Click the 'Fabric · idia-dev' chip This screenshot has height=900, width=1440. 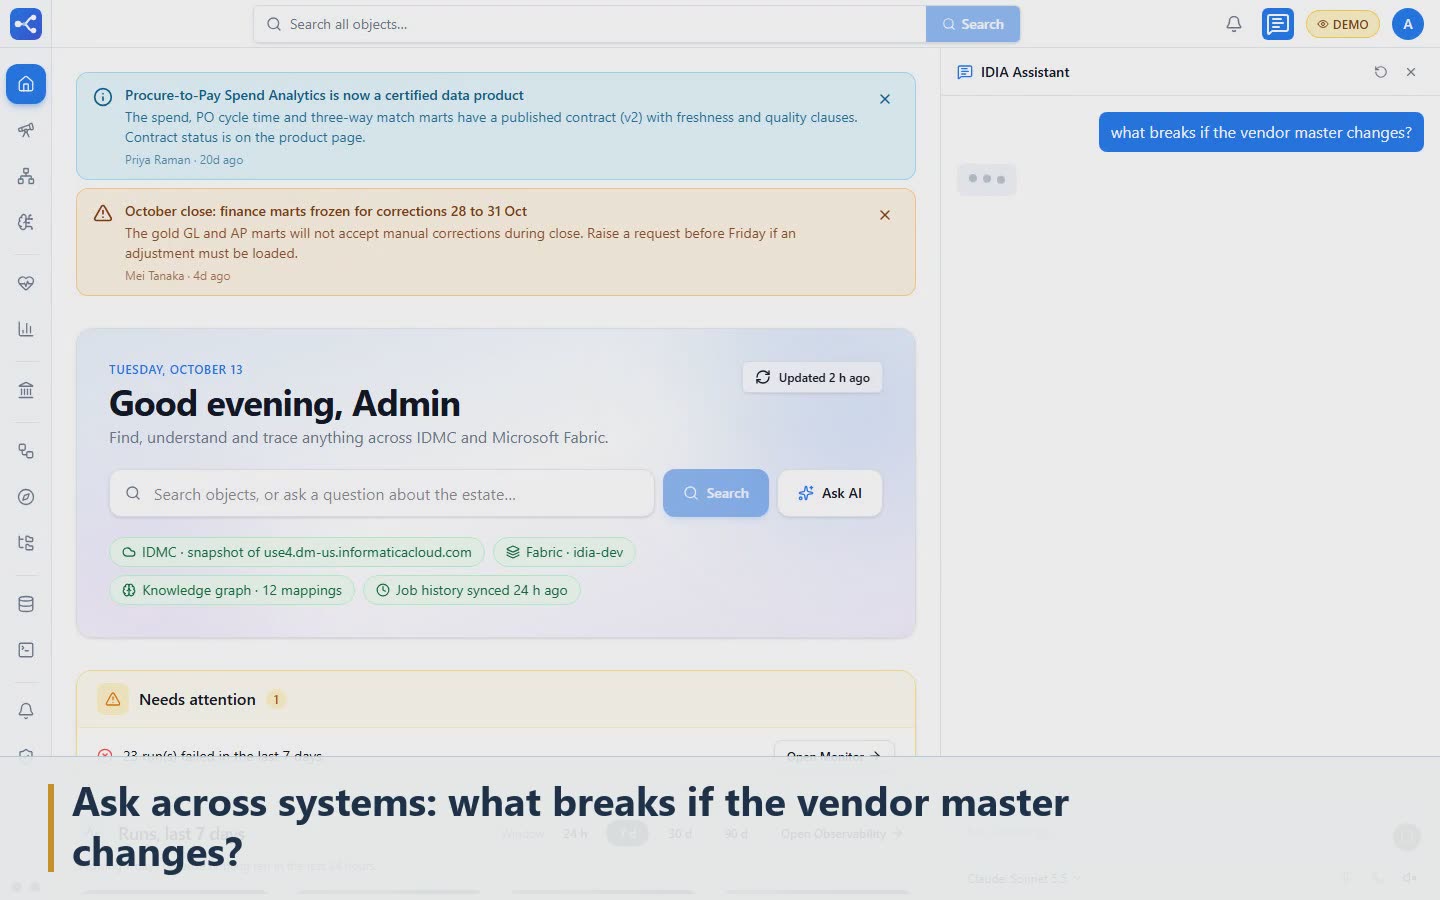click(x=564, y=552)
